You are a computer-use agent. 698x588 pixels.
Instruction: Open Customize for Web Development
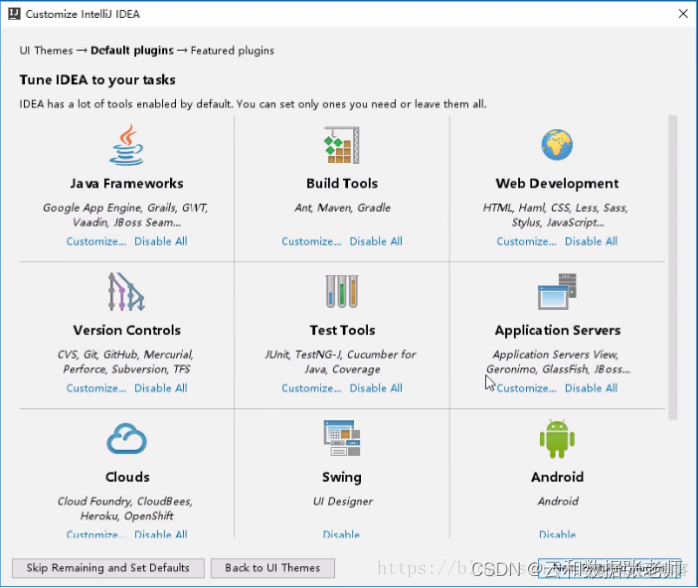tap(527, 241)
